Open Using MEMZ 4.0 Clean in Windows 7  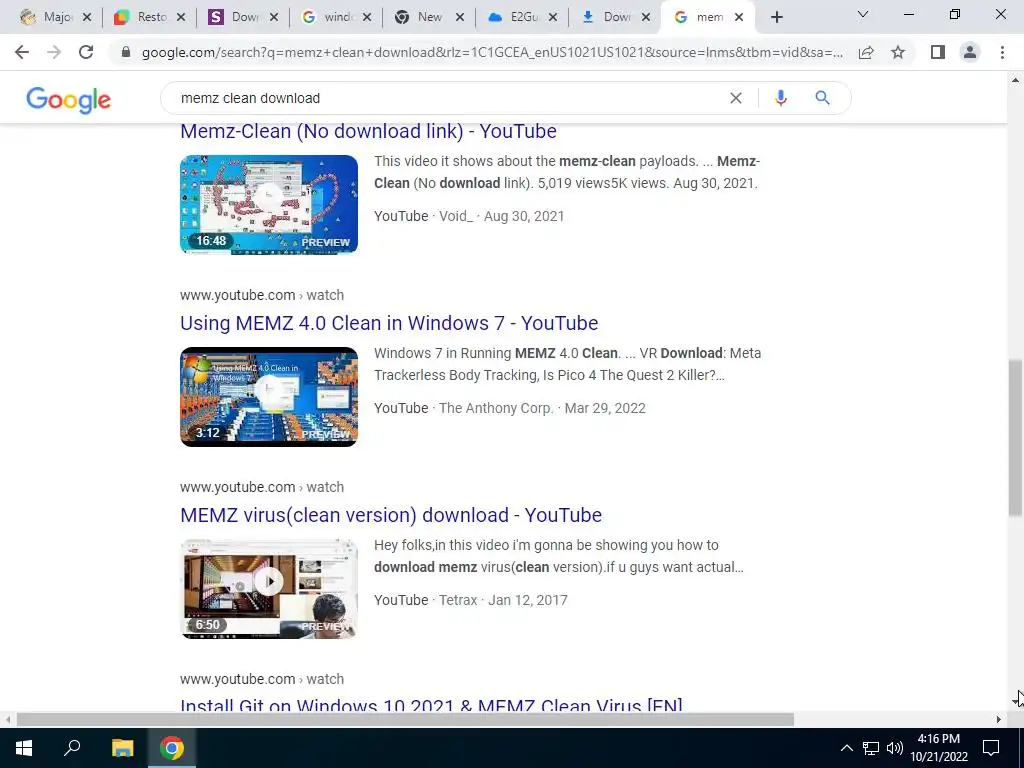pyautogui.click(x=389, y=323)
